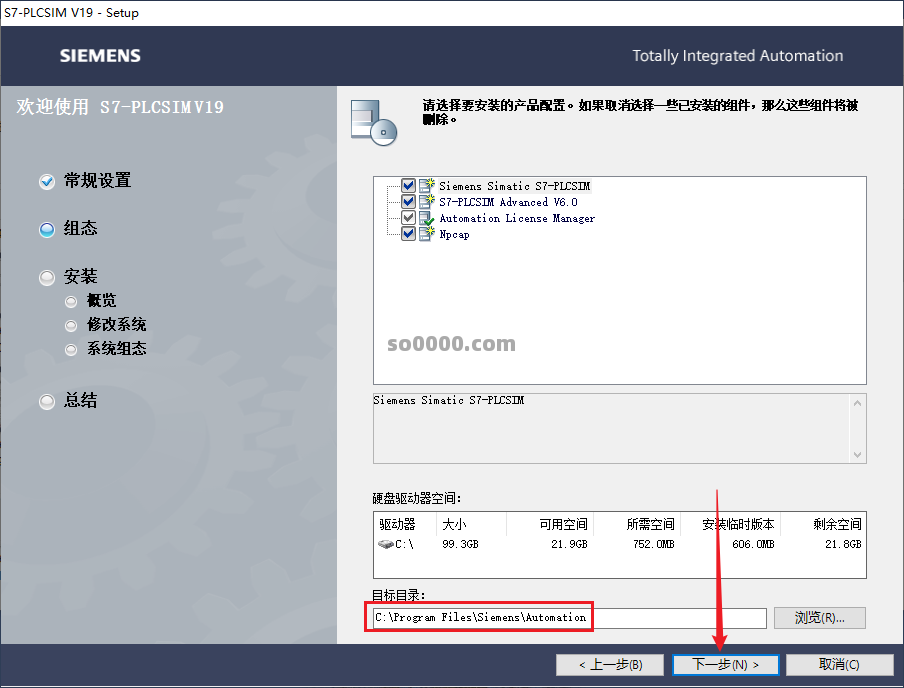The image size is (904, 688).
Task: Click the 剩余空间 column header
Action: tap(823, 524)
